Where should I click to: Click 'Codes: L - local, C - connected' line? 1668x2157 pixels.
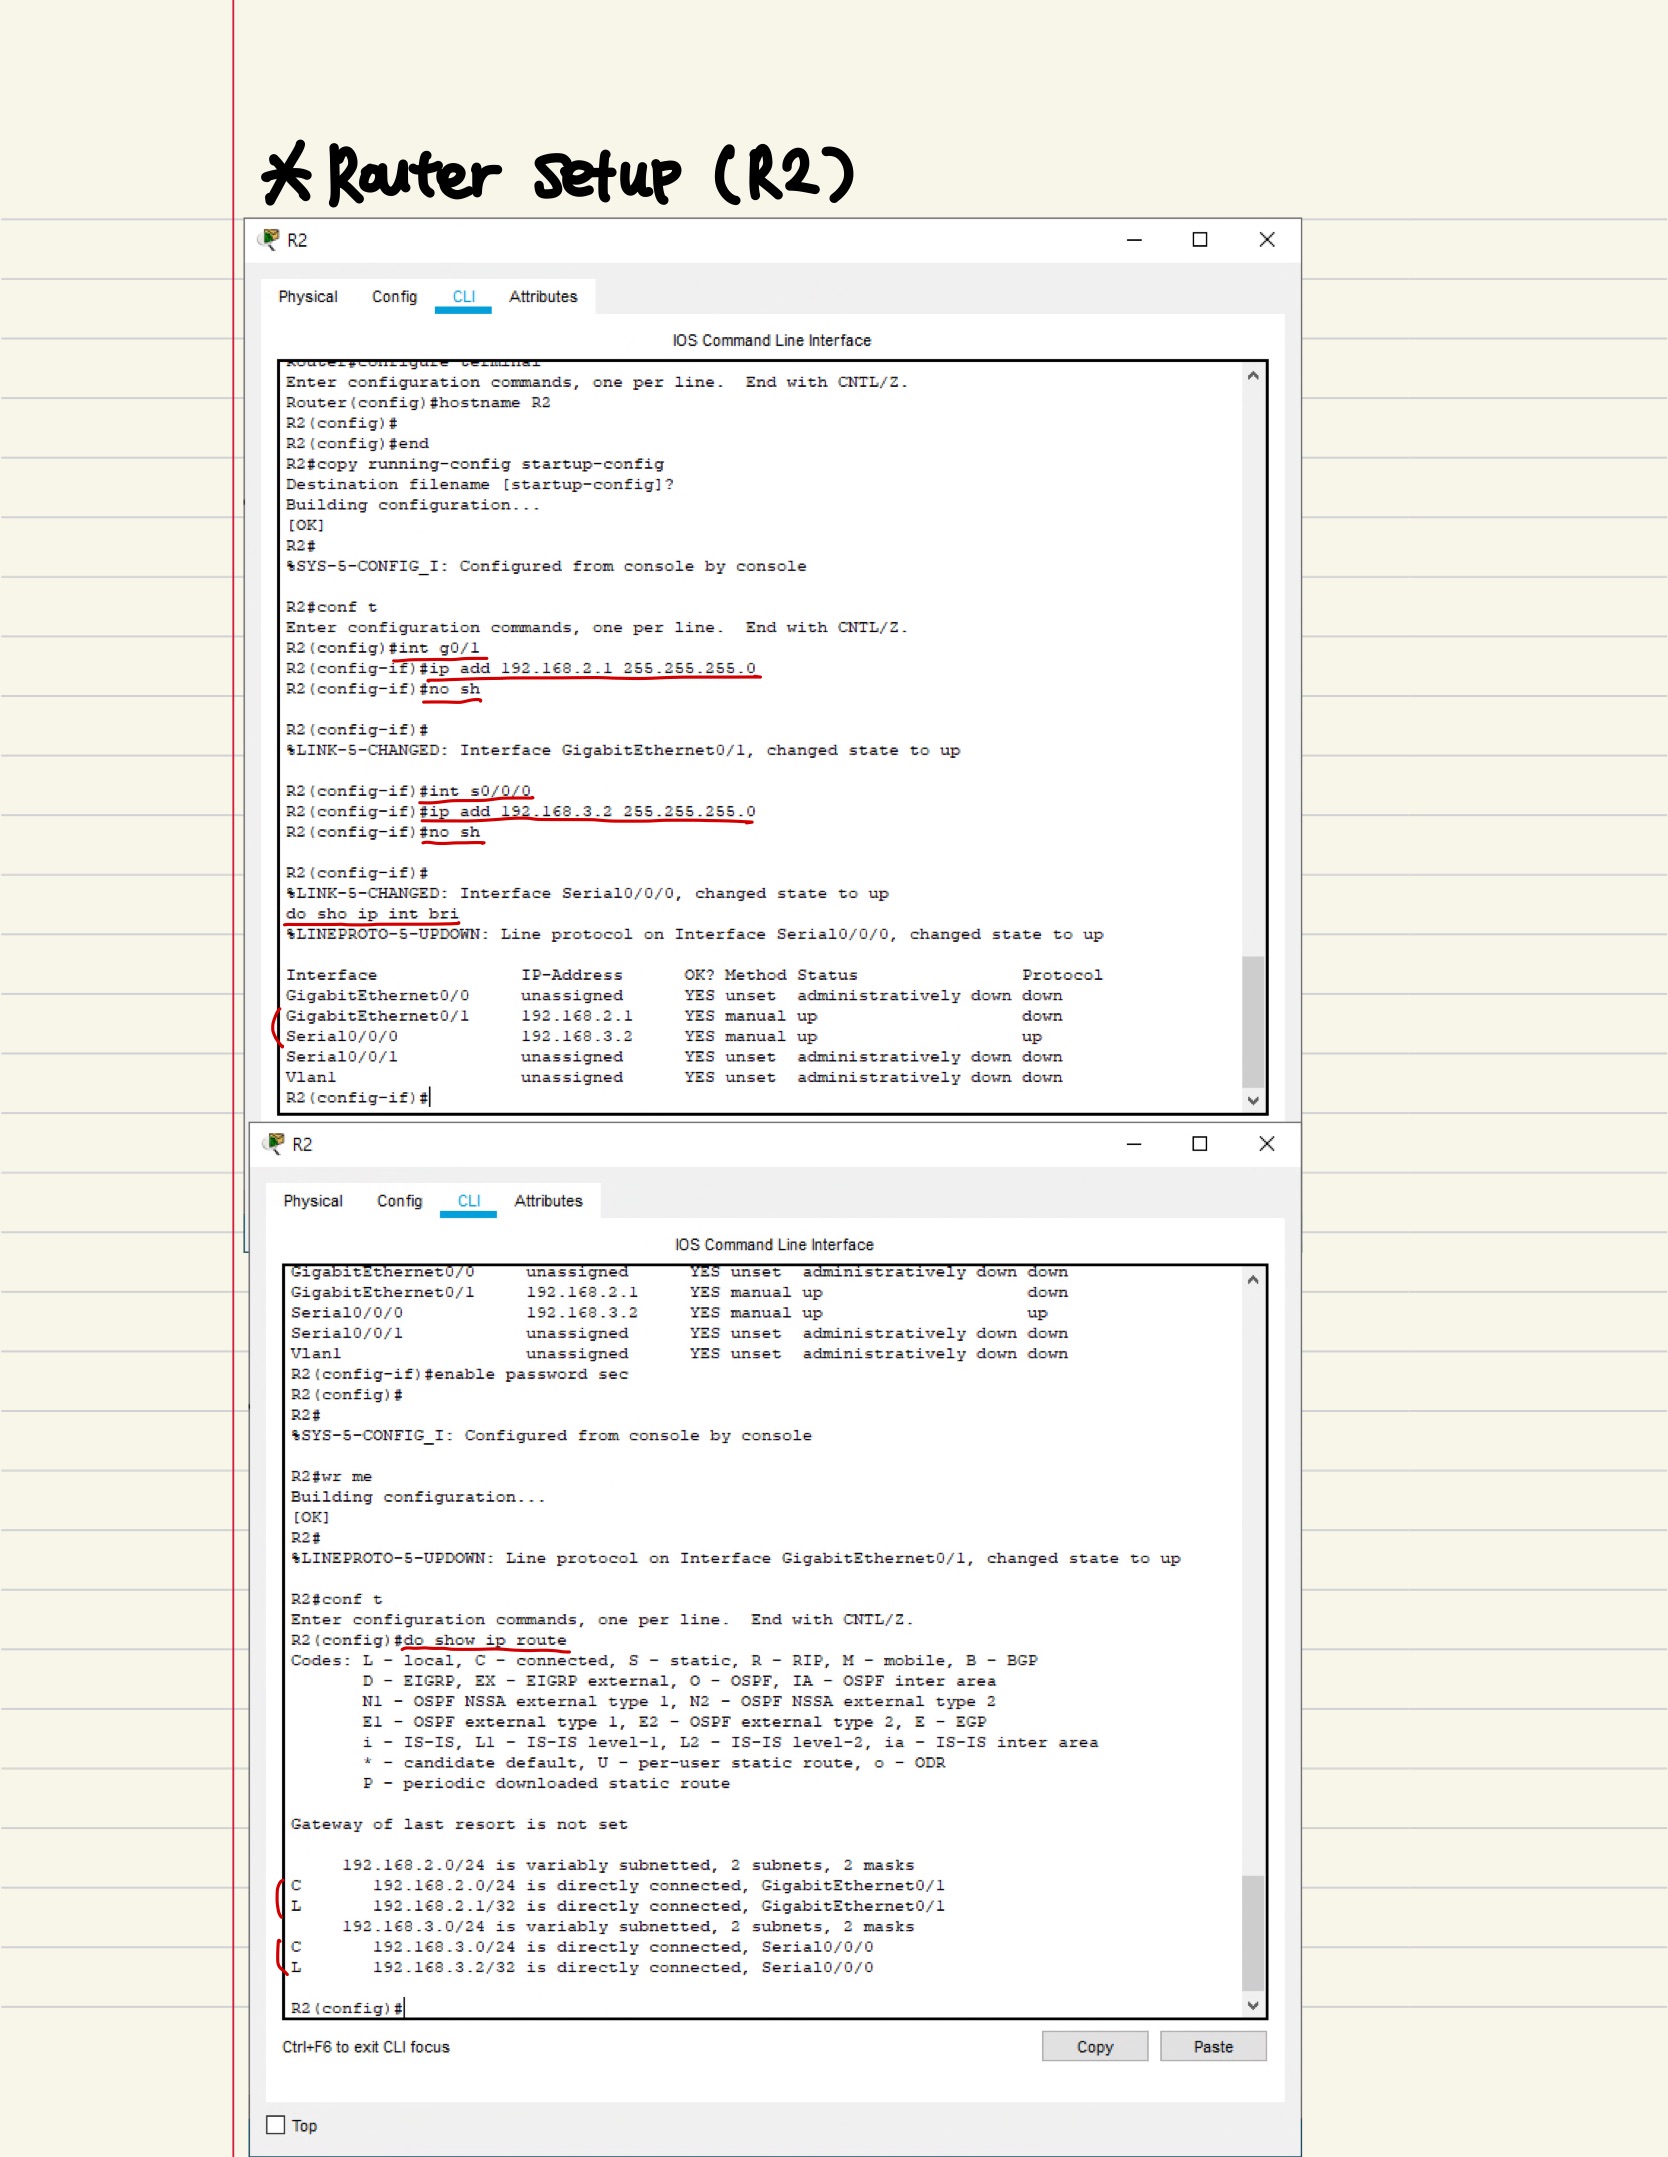point(664,1660)
